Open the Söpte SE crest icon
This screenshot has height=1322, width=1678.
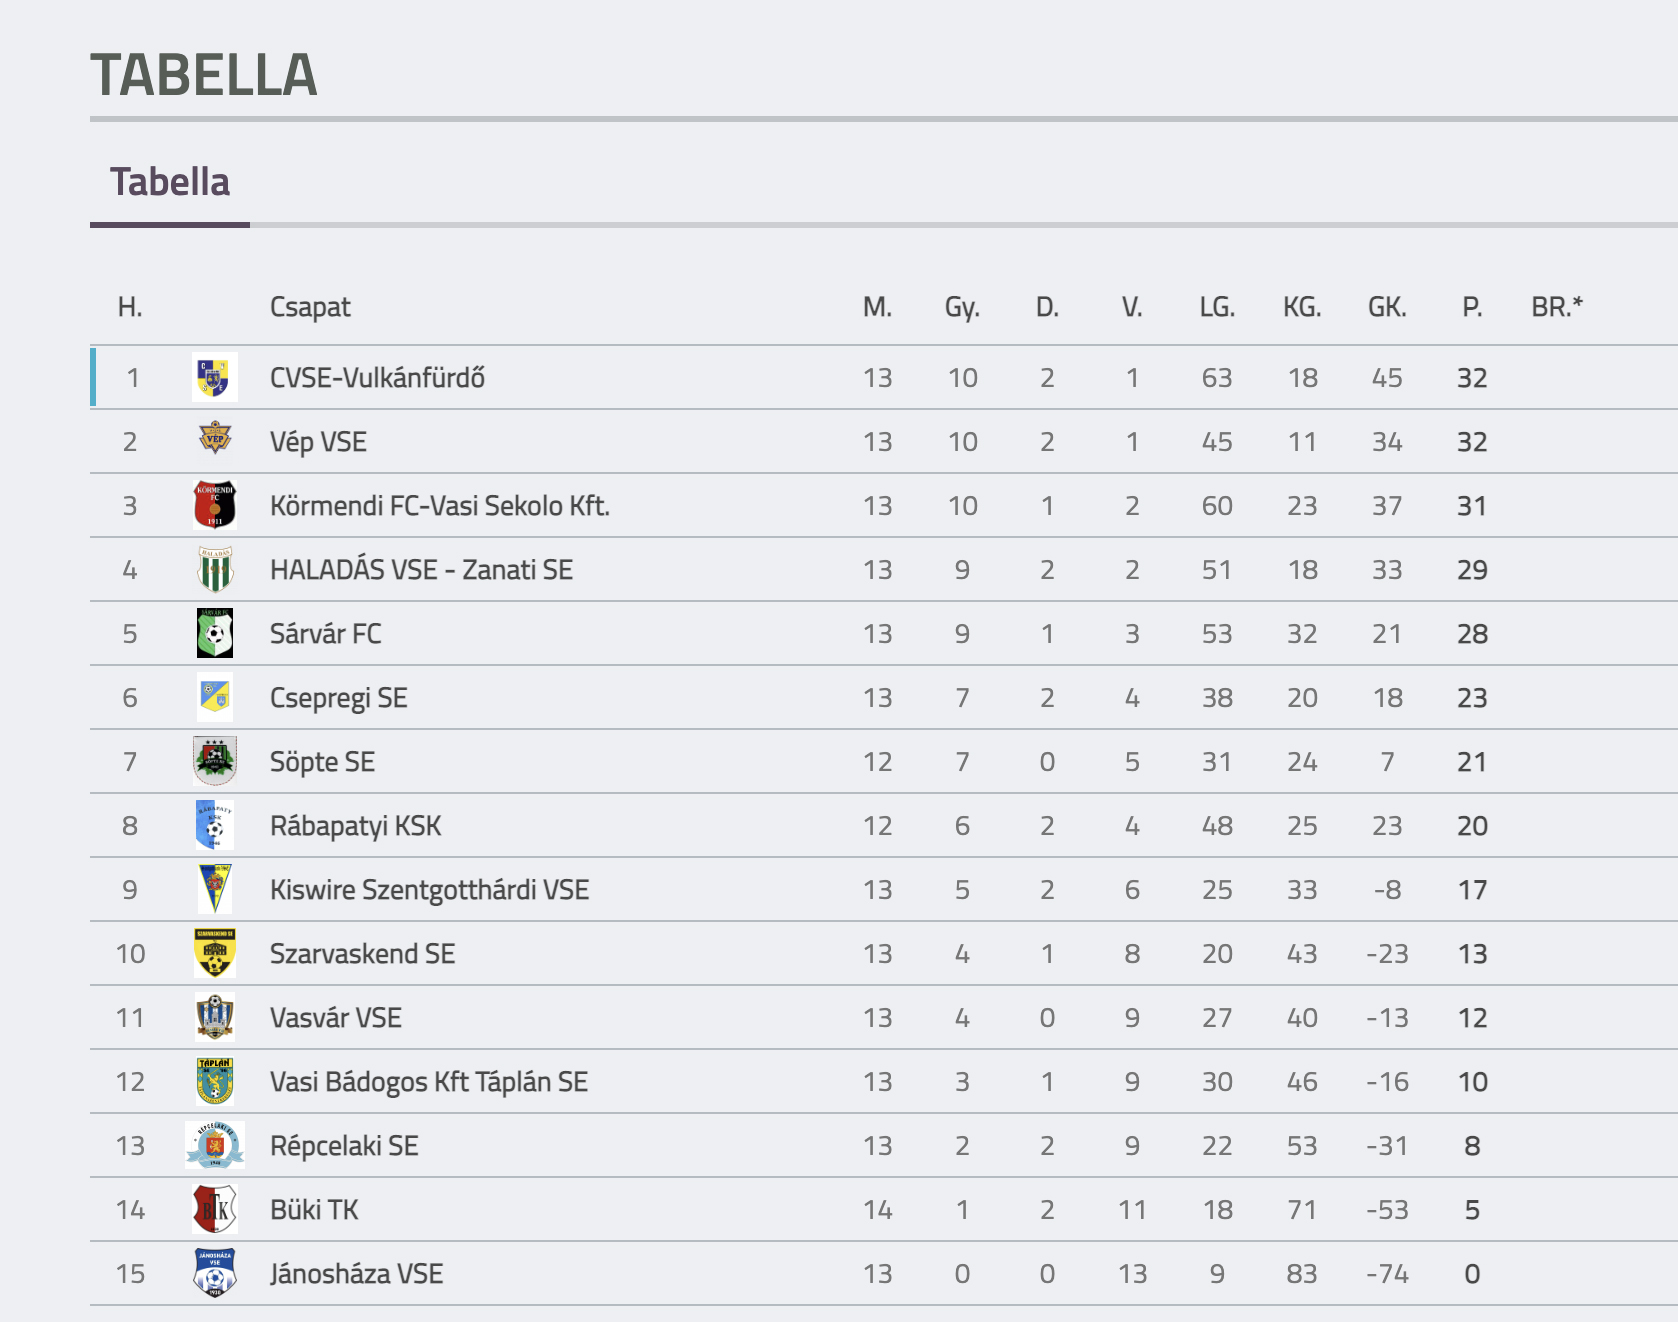[x=215, y=761]
